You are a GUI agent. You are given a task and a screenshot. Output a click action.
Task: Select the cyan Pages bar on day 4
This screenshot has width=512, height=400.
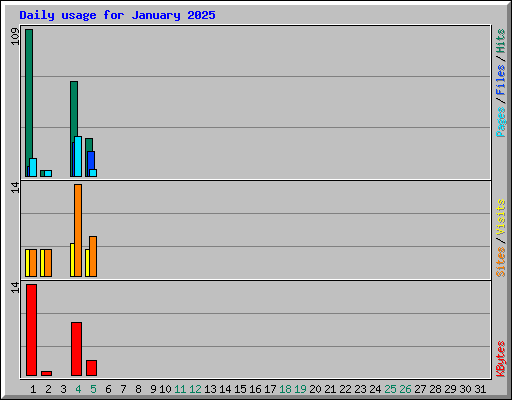coord(78,156)
